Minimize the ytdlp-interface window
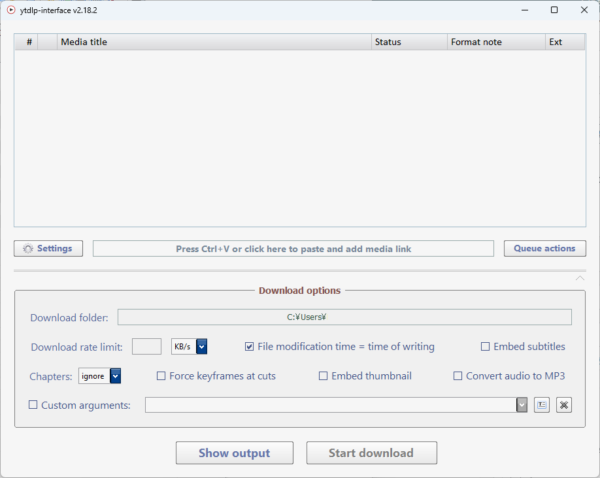The image size is (600, 478). point(521,10)
